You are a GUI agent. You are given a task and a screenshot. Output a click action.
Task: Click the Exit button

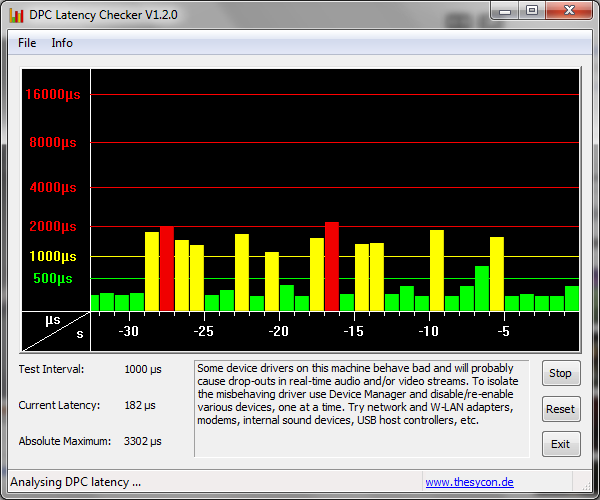(561, 444)
